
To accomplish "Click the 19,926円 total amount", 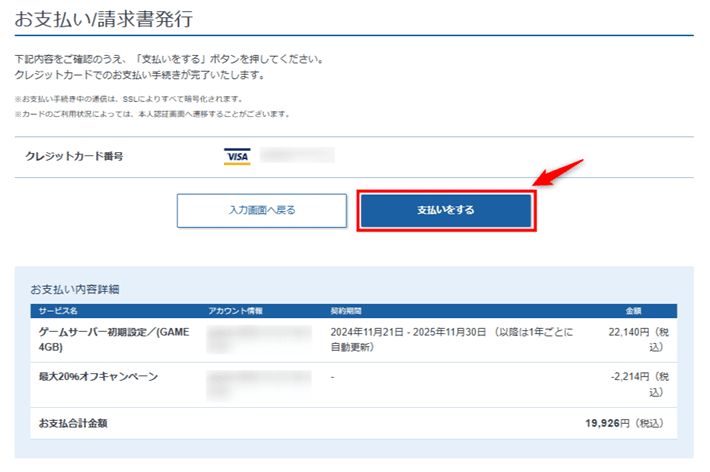I will pyautogui.click(x=624, y=423).
